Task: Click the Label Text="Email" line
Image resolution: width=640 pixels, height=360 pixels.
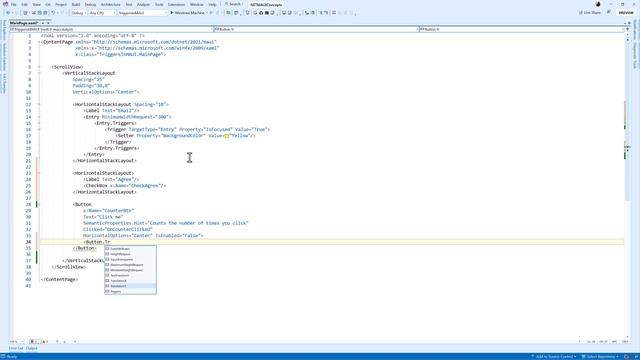Action: pos(111,111)
